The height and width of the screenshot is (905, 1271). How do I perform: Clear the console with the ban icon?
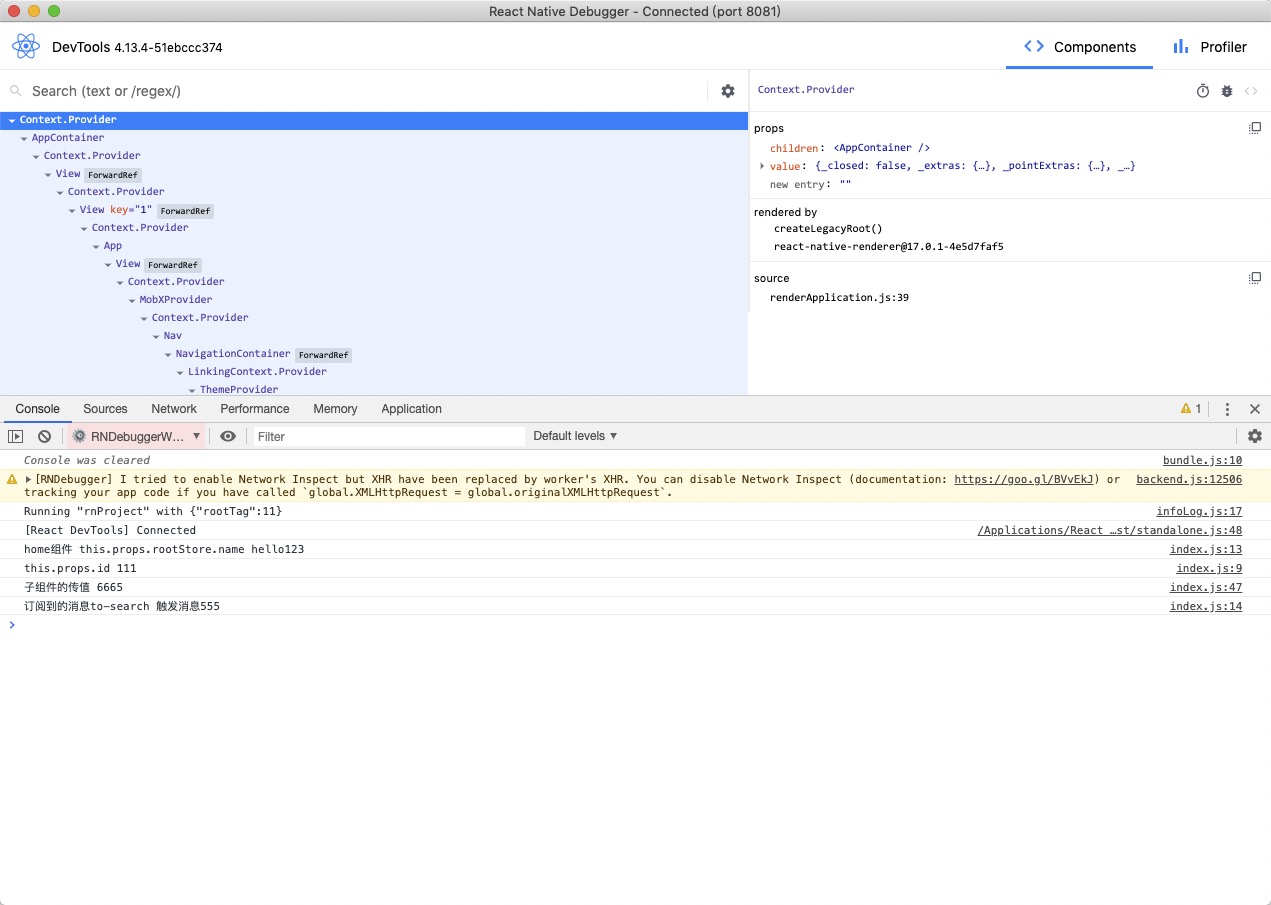pos(44,436)
